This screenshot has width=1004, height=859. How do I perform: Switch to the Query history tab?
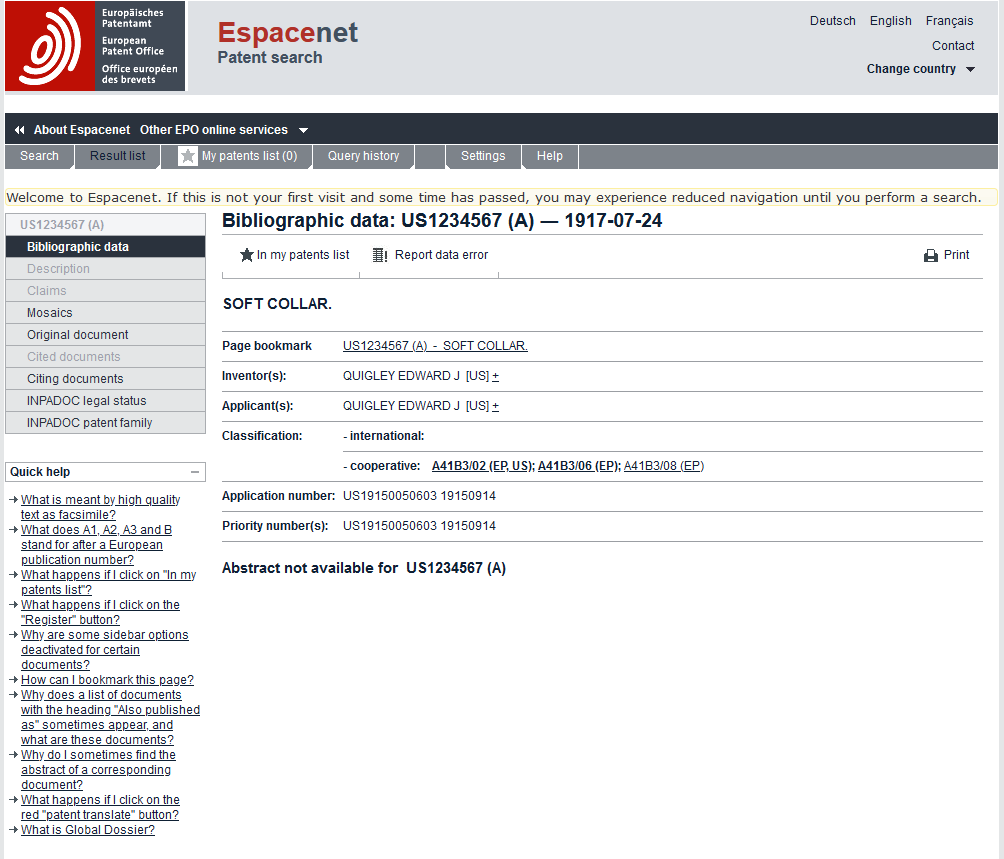(363, 156)
